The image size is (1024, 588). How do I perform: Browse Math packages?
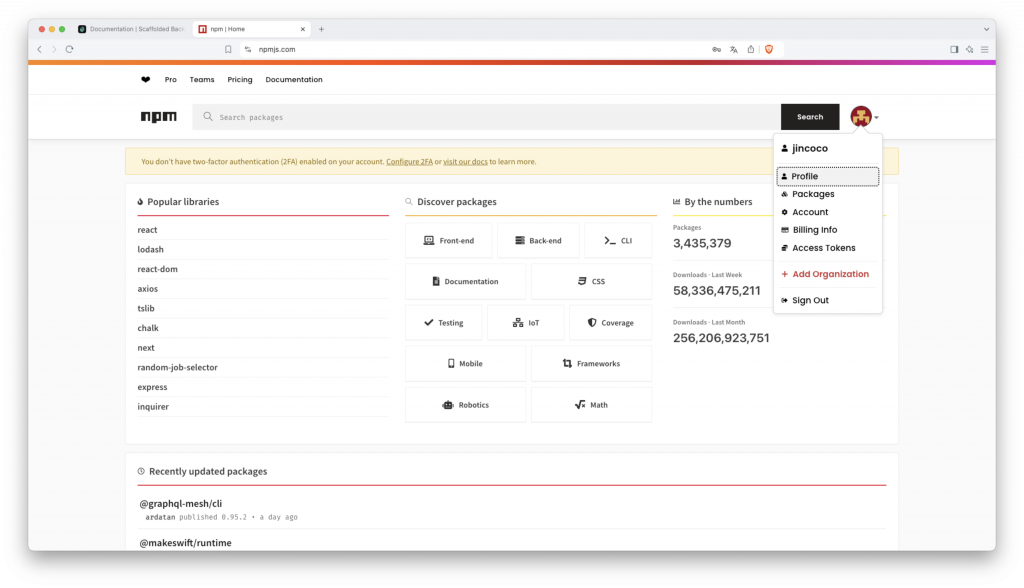(x=591, y=405)
